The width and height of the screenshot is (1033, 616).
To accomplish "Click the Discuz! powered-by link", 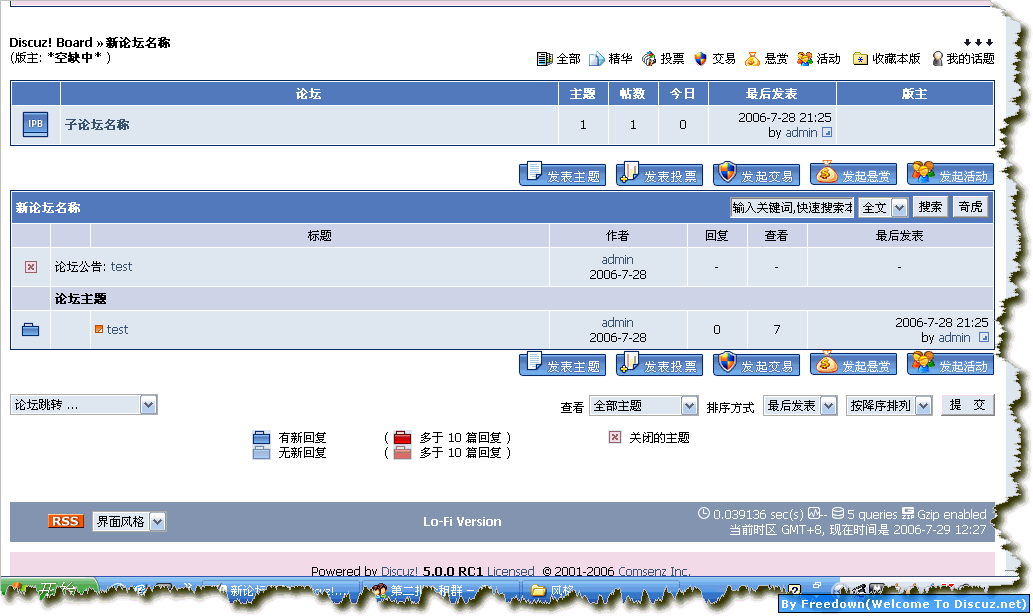I will (x=399, y=571).
